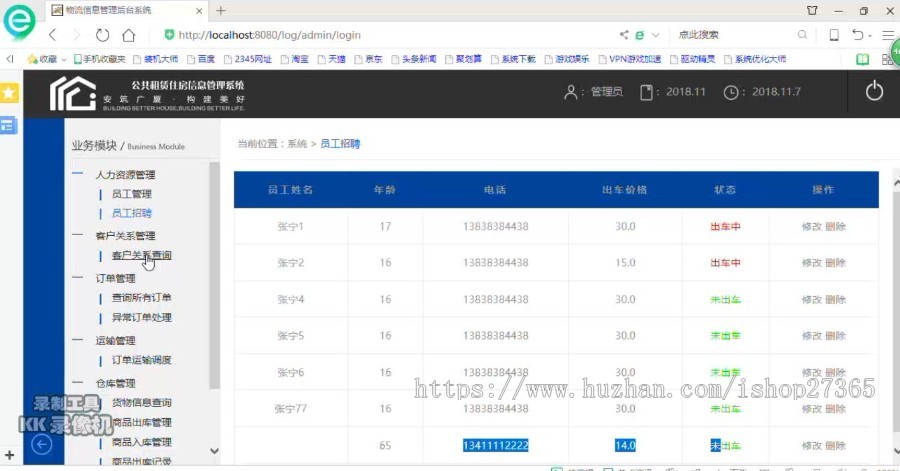
Task: Open the browser home page icon
Action: coord(129,35)
